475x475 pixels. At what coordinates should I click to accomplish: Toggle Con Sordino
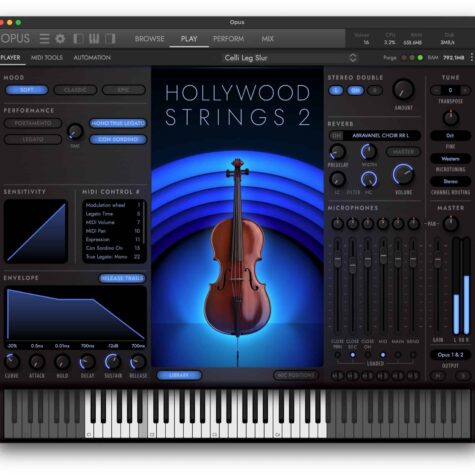click(118, 139)
